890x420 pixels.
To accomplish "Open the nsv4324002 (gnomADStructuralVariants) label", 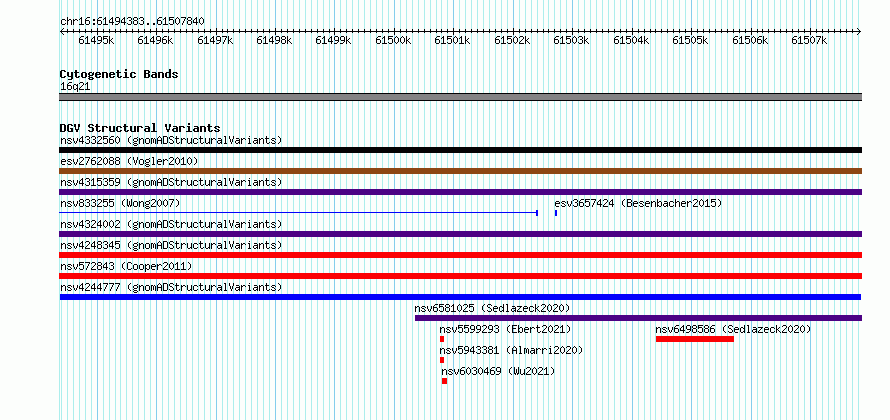I will tap(171, 224).
